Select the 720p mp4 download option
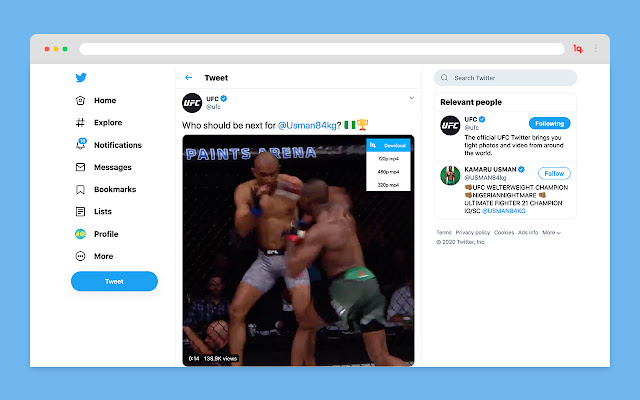640x400 pixels. 388,158
